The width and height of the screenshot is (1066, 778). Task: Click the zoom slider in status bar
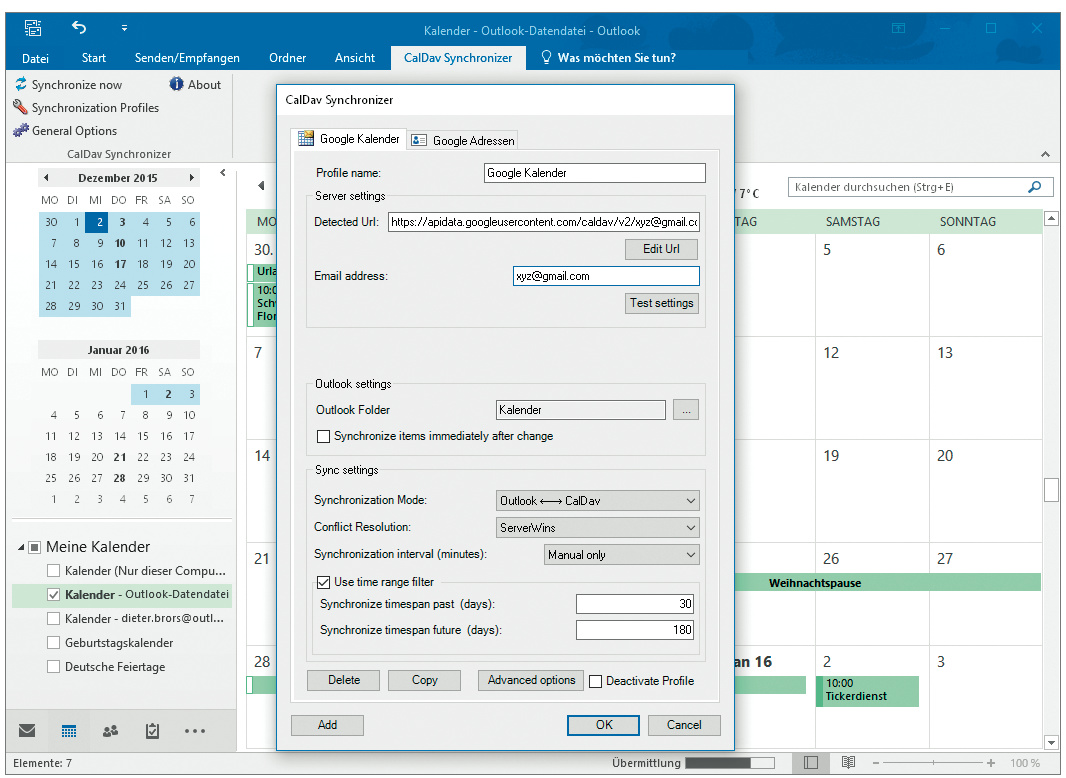coord(933,763)
